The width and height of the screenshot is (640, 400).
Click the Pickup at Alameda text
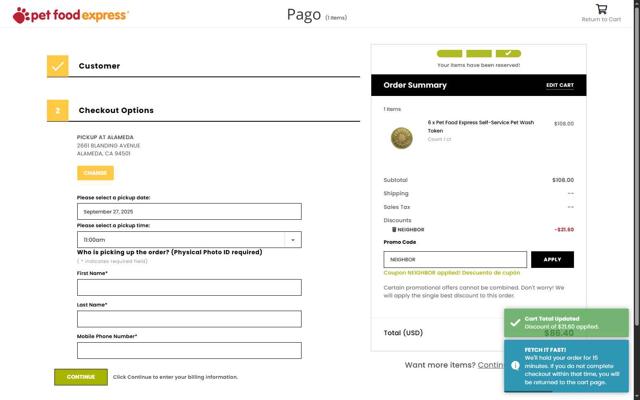[105, 137]
